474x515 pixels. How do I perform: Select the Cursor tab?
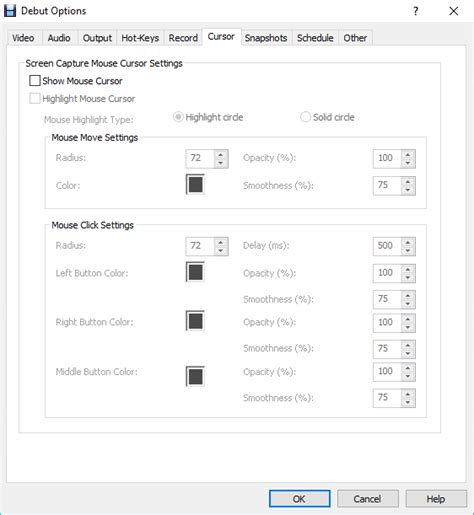221,37
